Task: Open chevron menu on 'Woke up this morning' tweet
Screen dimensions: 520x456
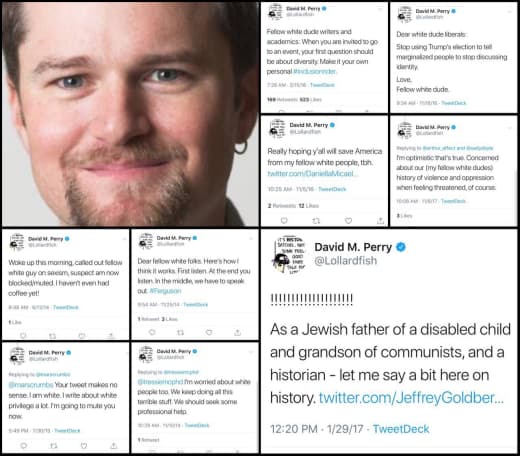Action: pos(124,239)
